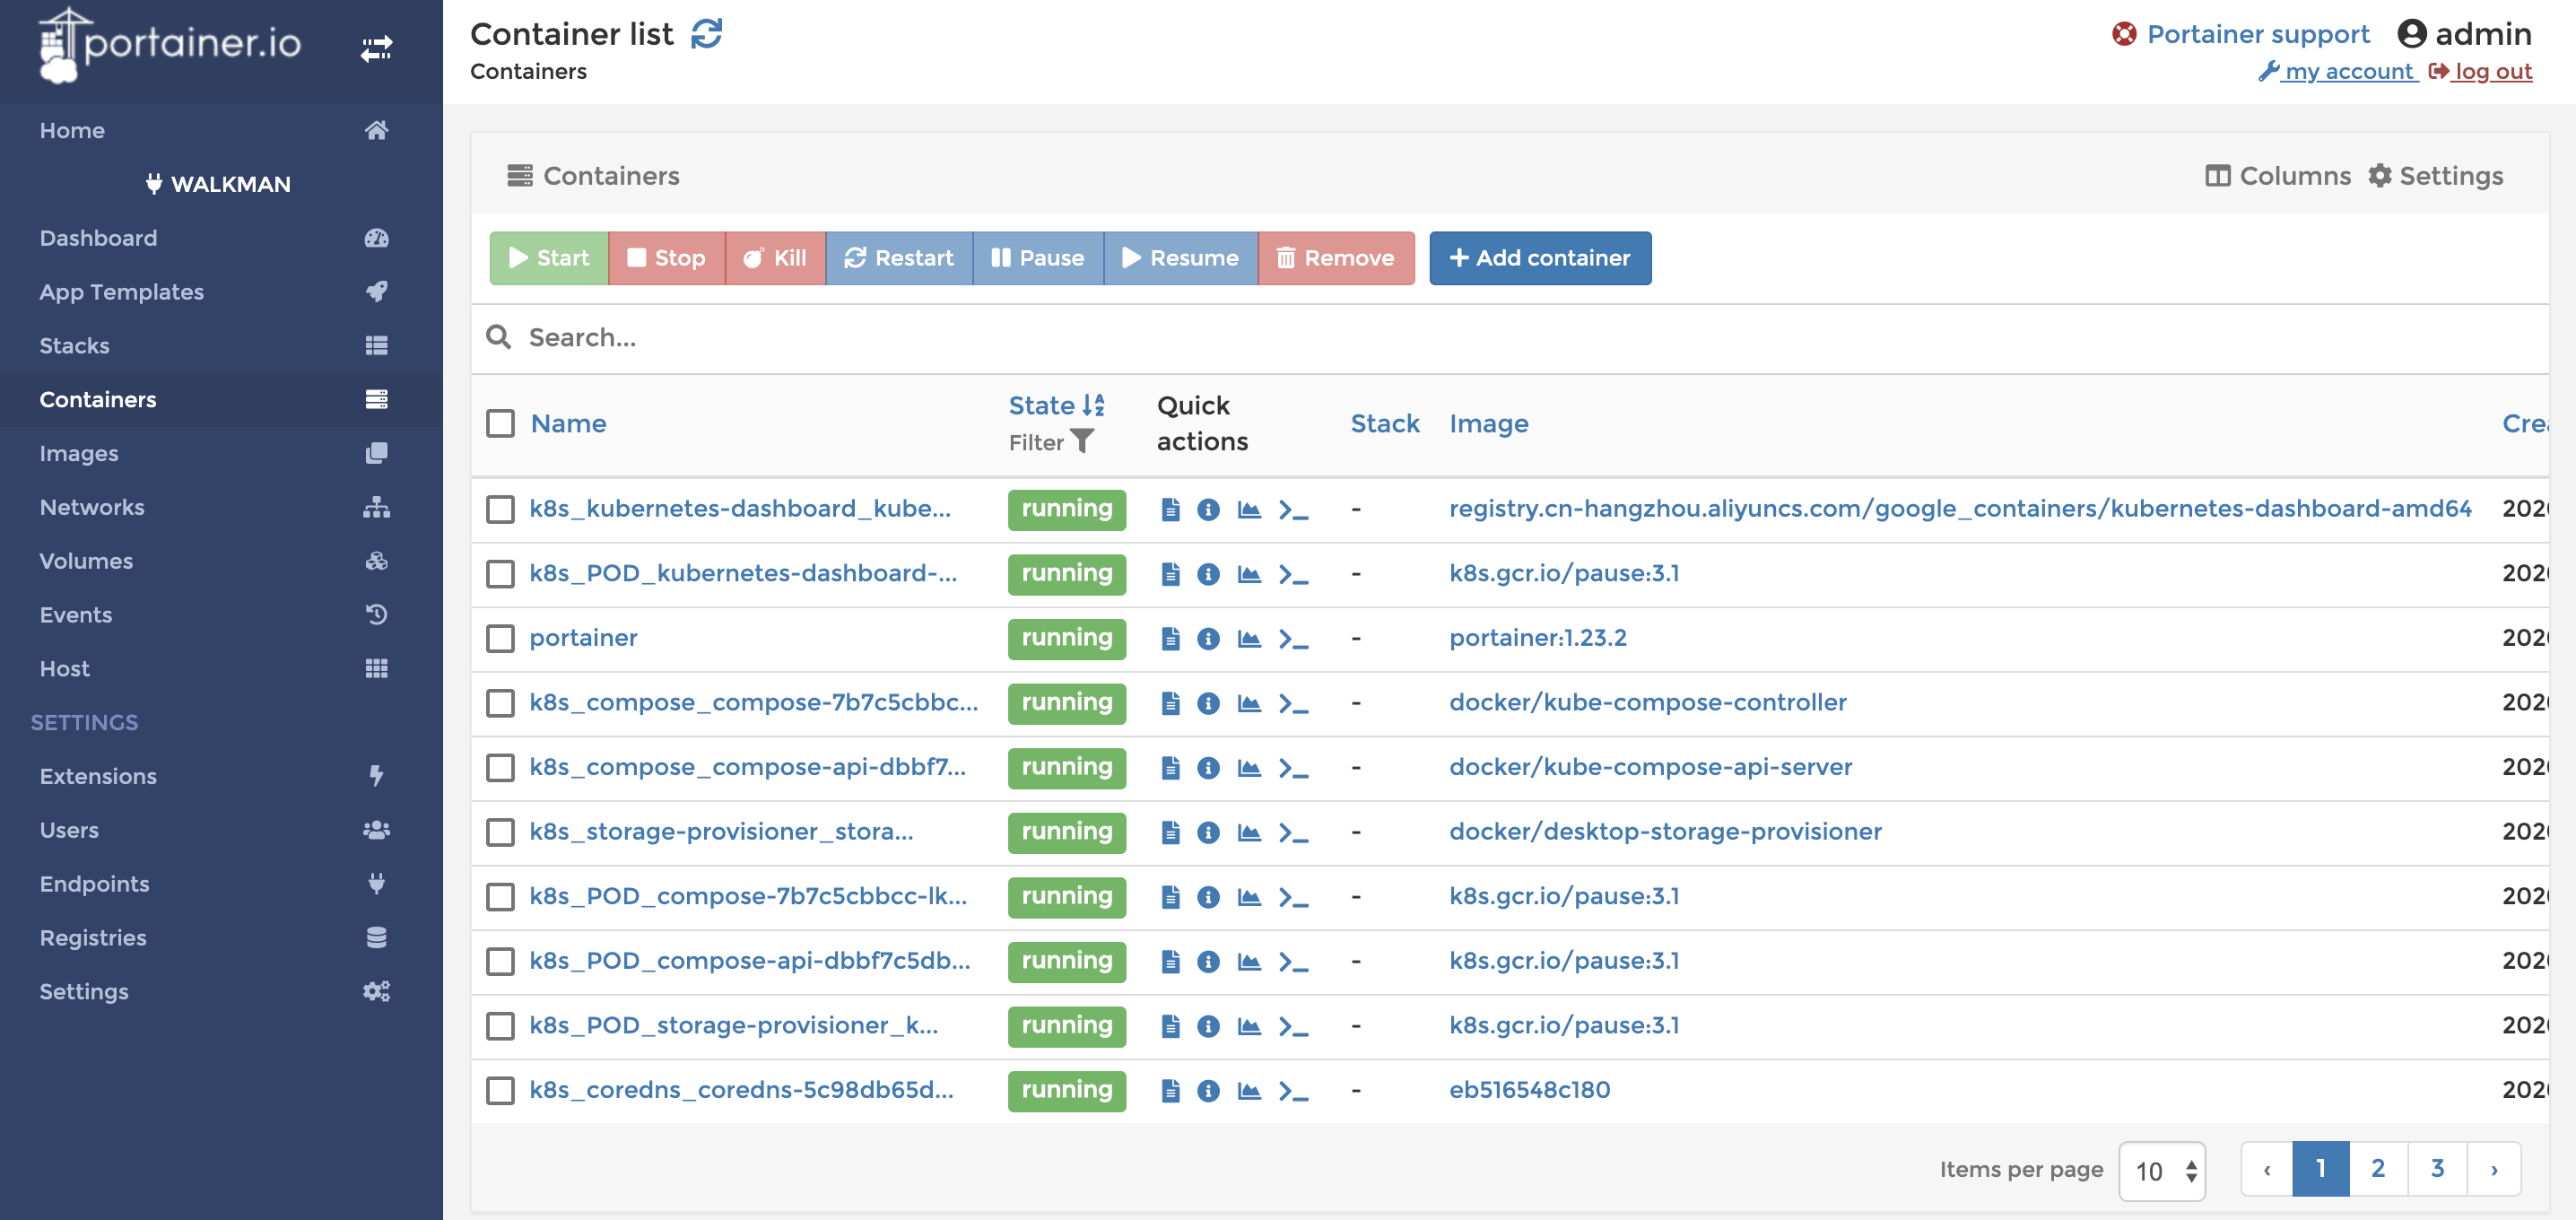Screen dimensions: 2576x1220
Task: Open the portainer:1.23.2 image link
Action: pyautogui.click(x=1537, y=638)
